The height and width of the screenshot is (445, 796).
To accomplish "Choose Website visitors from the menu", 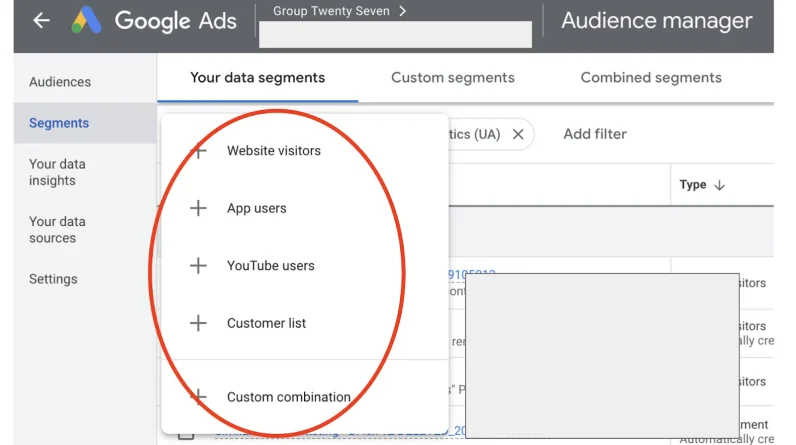I will point(305,151).
